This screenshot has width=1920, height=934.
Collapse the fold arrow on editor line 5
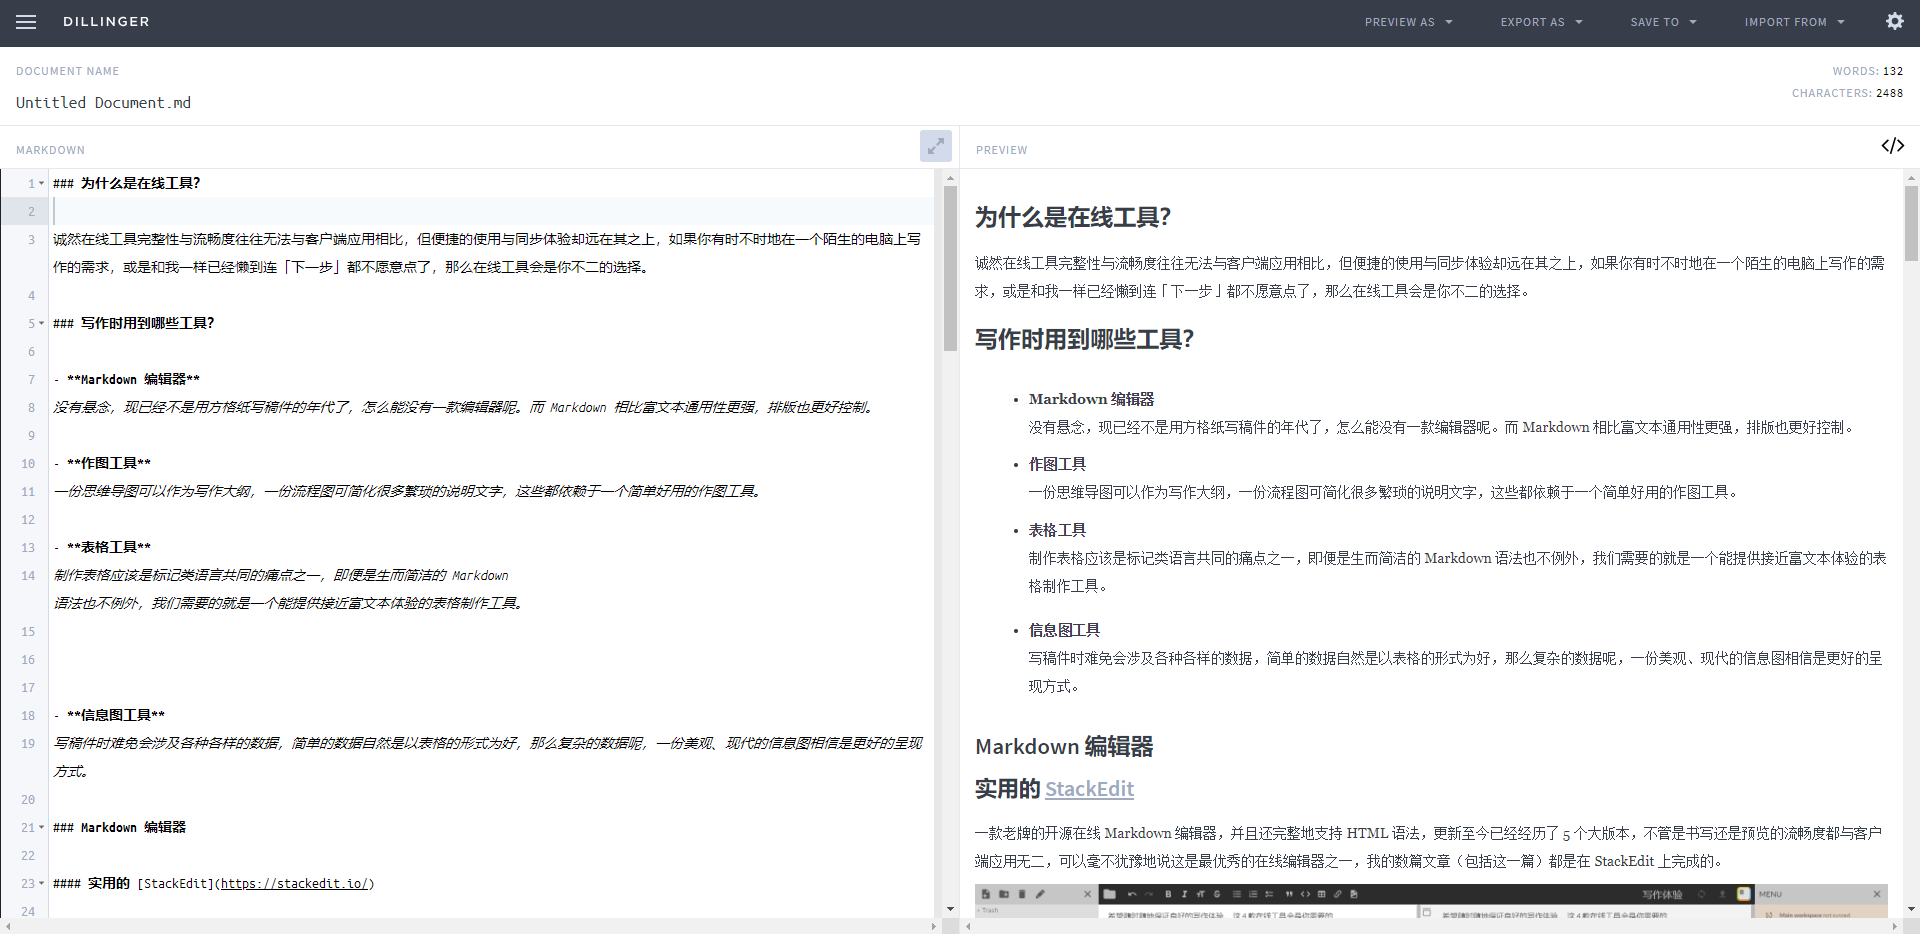(41, 324)
